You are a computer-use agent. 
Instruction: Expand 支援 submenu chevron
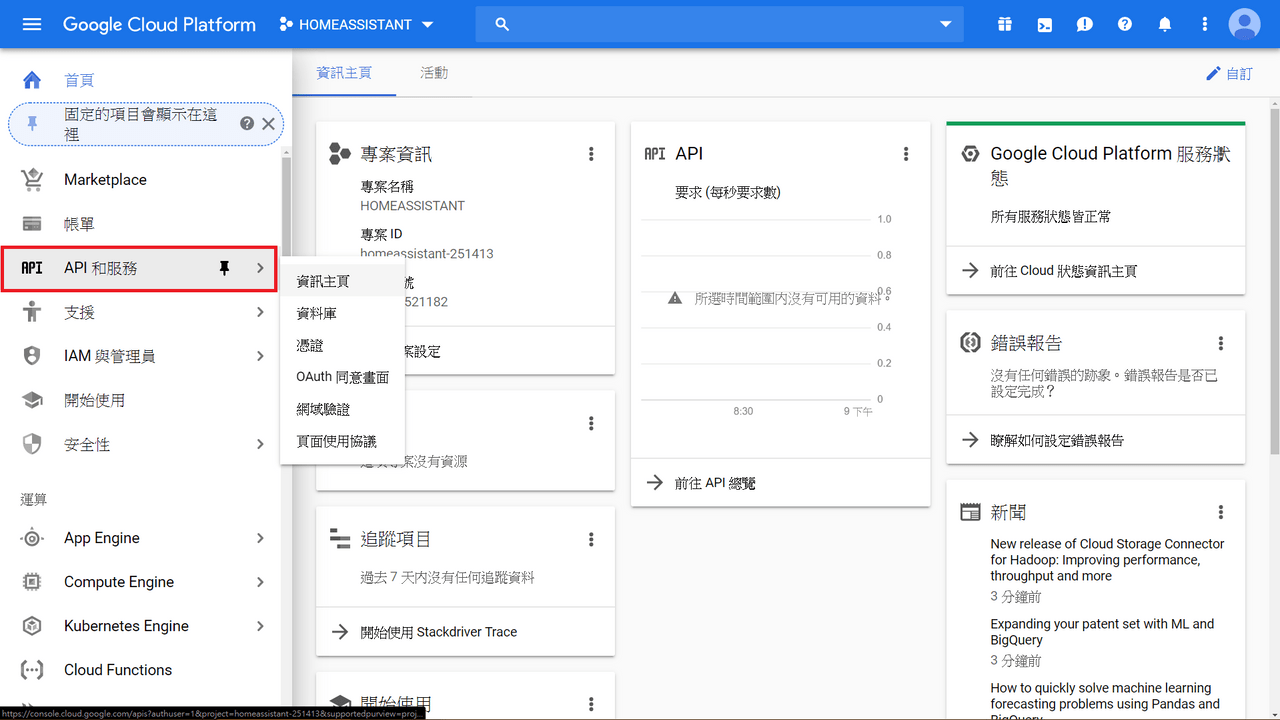click(260, 312)
